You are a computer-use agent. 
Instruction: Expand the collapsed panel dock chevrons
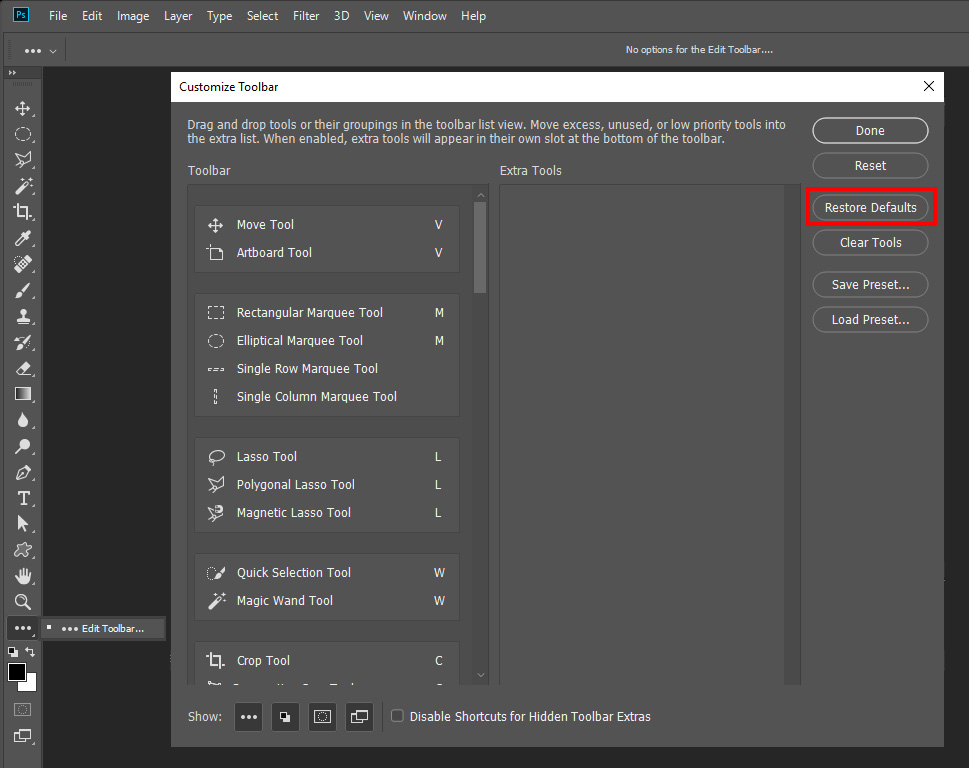pos(13,72)
